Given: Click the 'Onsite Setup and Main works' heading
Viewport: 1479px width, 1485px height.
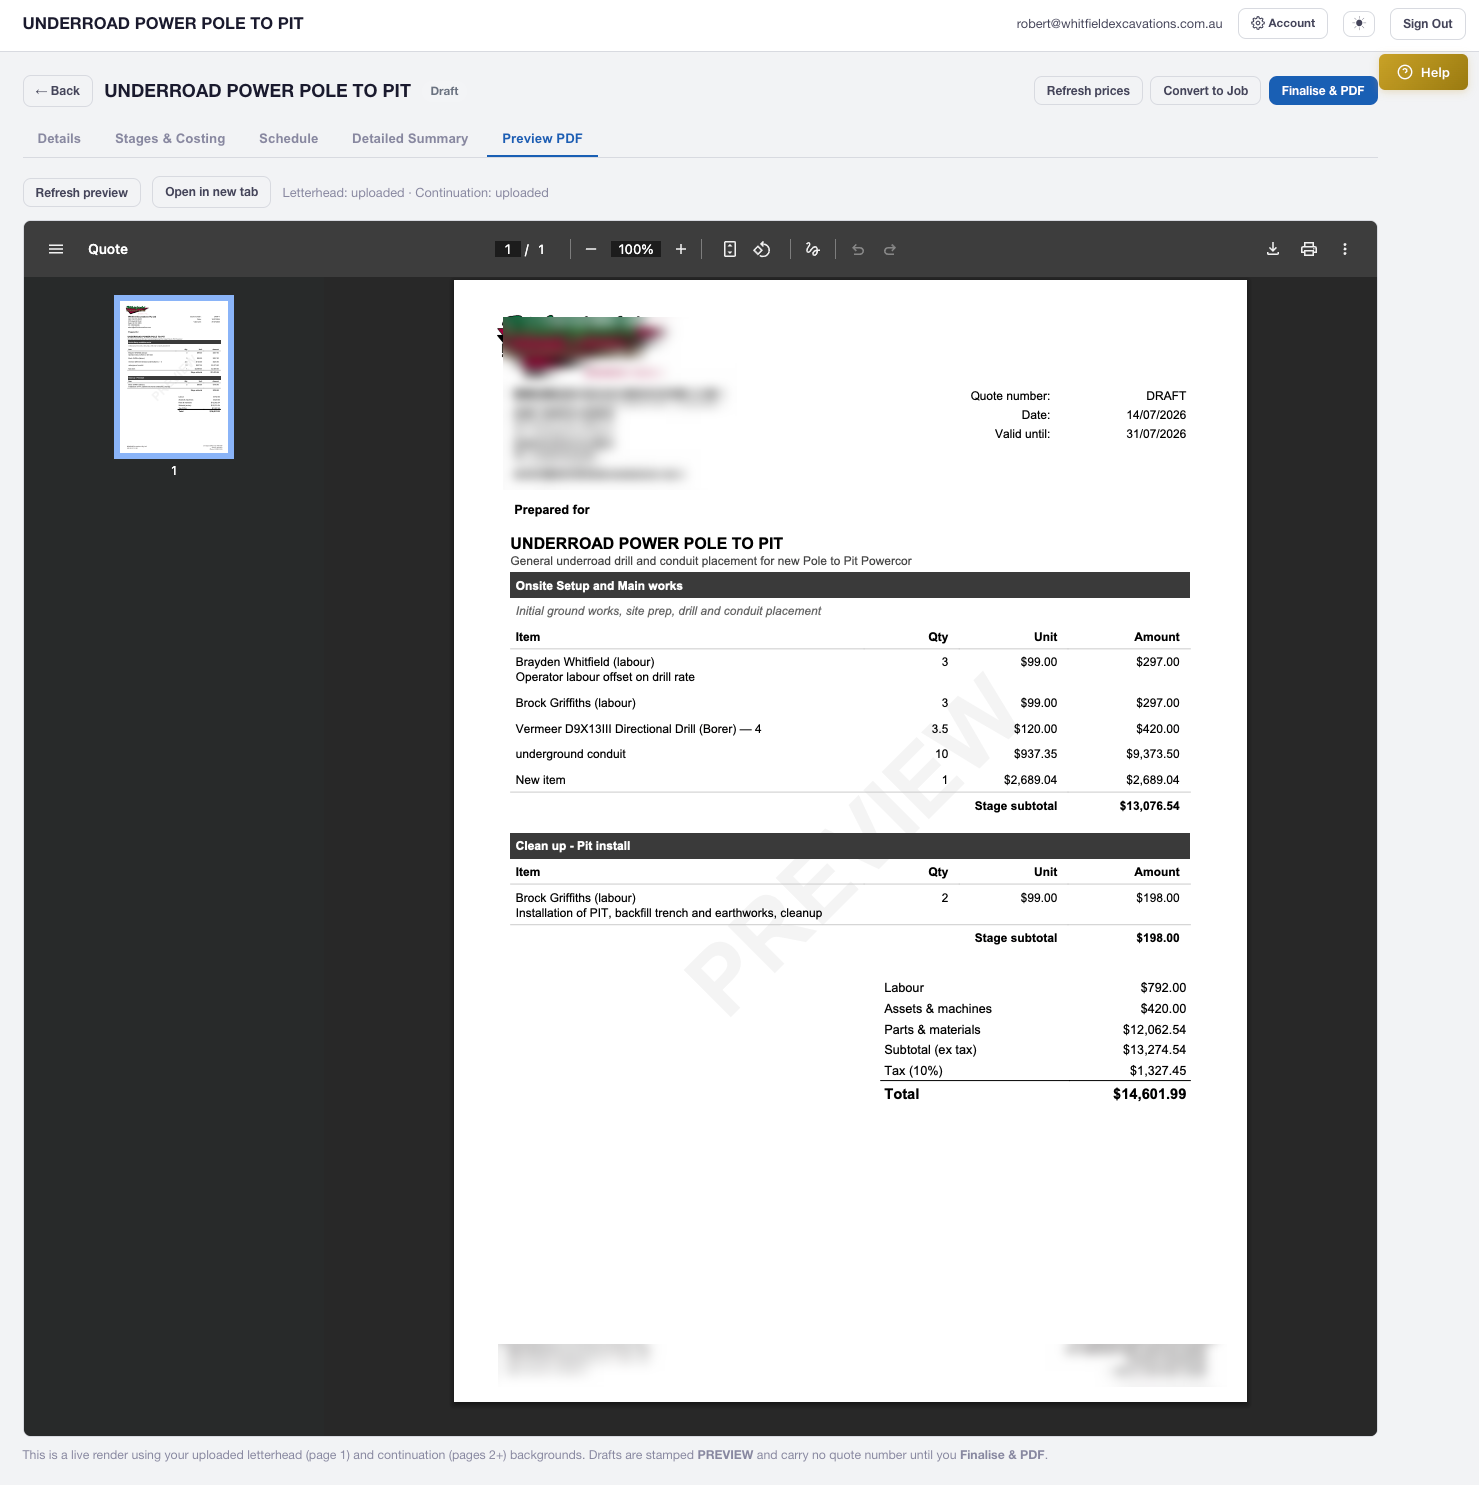Looking at the screenshot, I should point(599,586).
